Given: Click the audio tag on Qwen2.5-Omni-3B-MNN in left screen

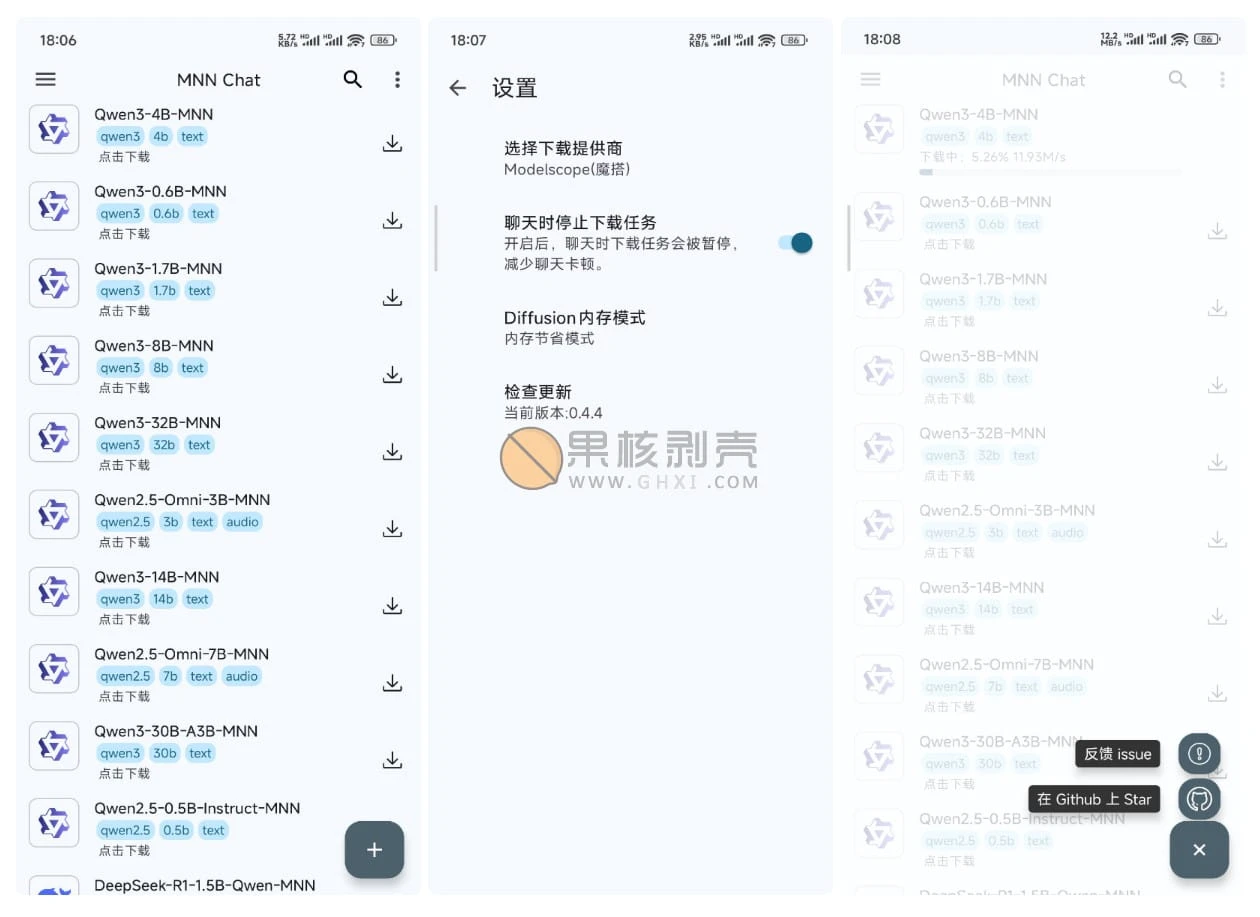Looking at the screenshot, I should 242,522.
